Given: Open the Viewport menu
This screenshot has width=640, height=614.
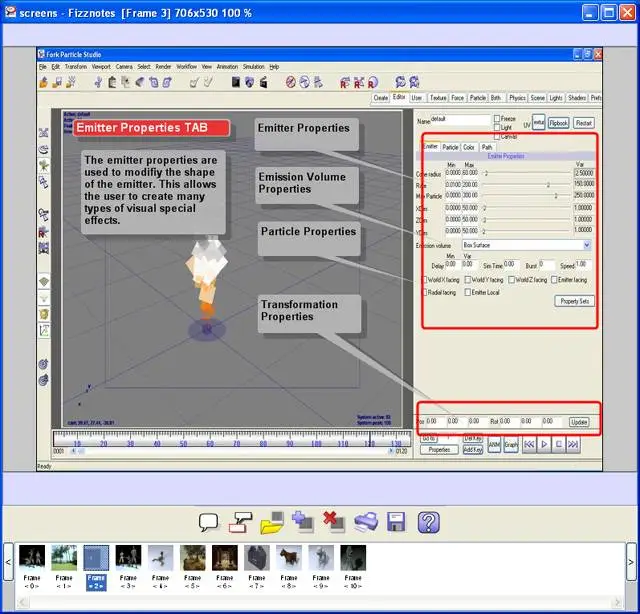Looking at the screenshot, I should pyautogui.click(x=101, y=67).
